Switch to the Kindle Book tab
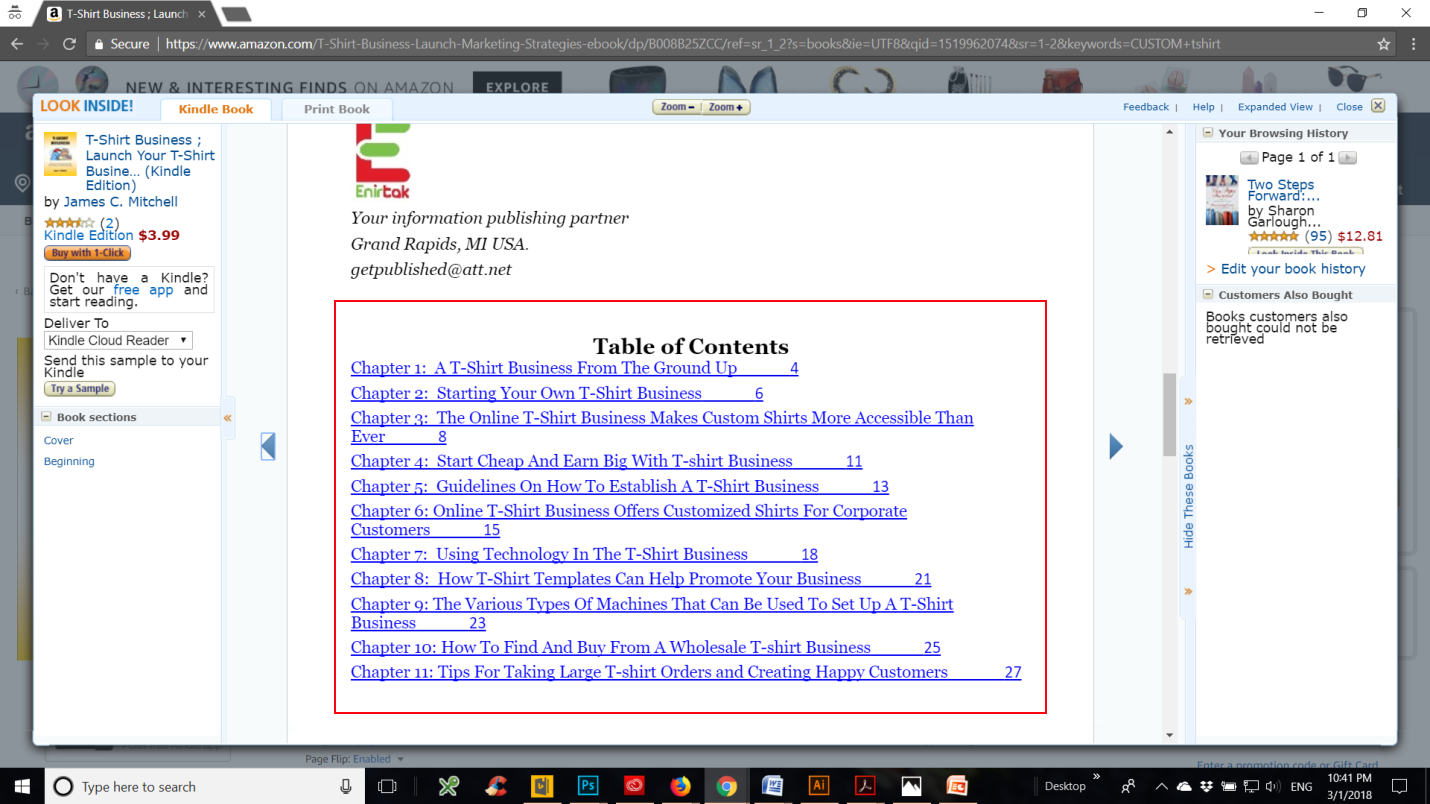 216,109
